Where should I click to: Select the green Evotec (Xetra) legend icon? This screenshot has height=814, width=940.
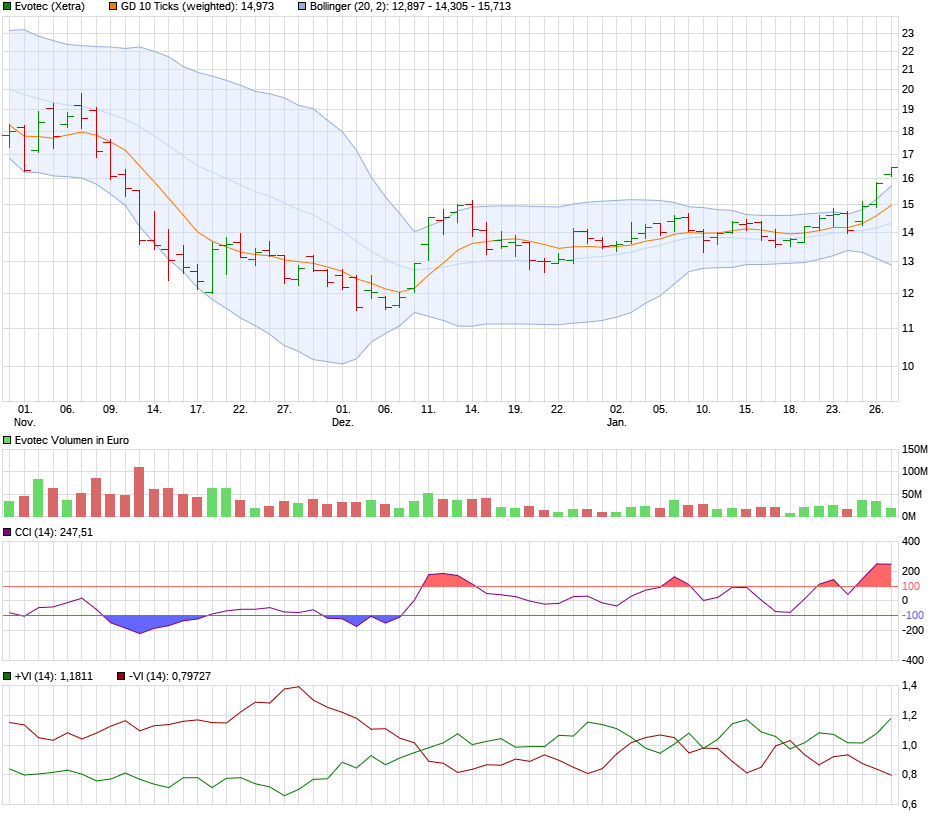coord(9,8)
